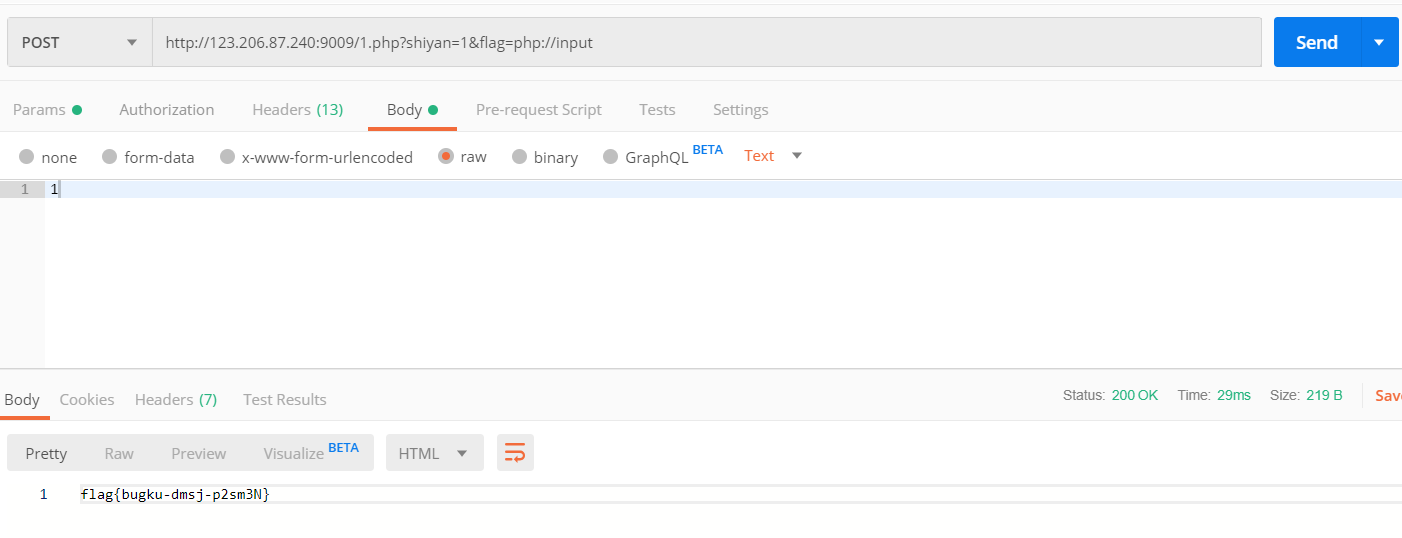Switch to the response Body tab
Image resolution: width=1402 pixels, height=538 pixels.
coord(22,400)
